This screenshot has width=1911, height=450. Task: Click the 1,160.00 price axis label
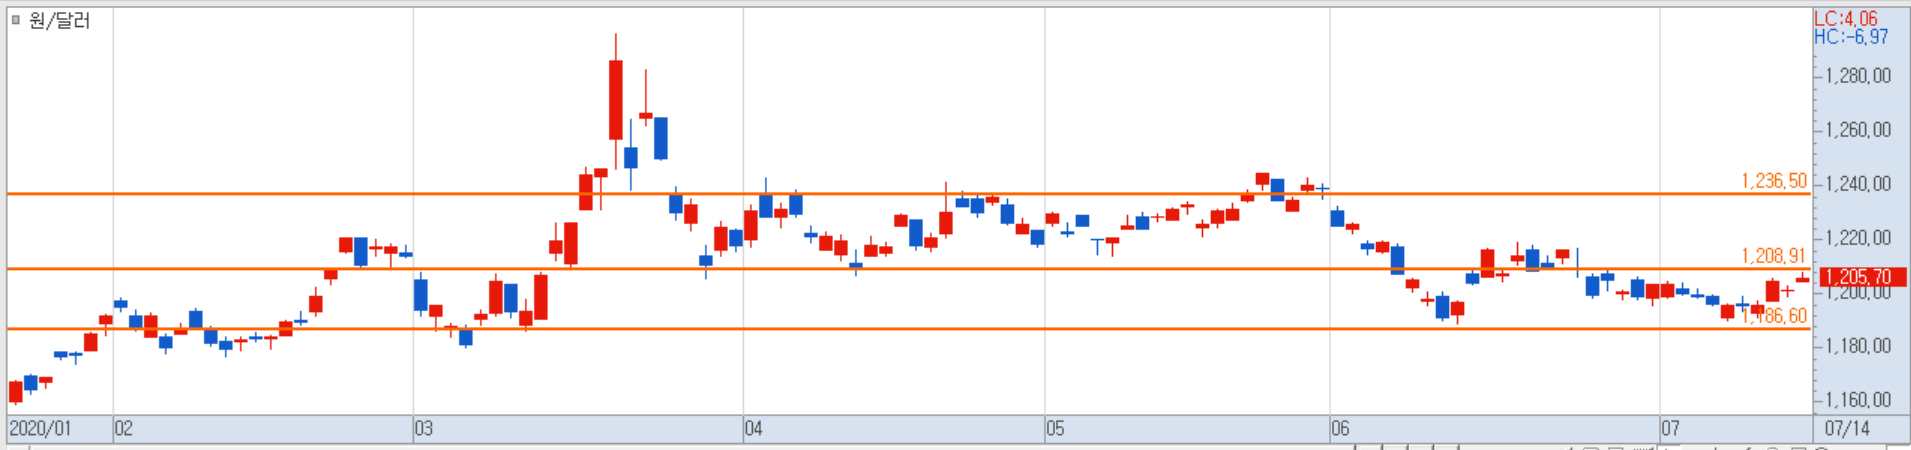(x=1858, y=400)
